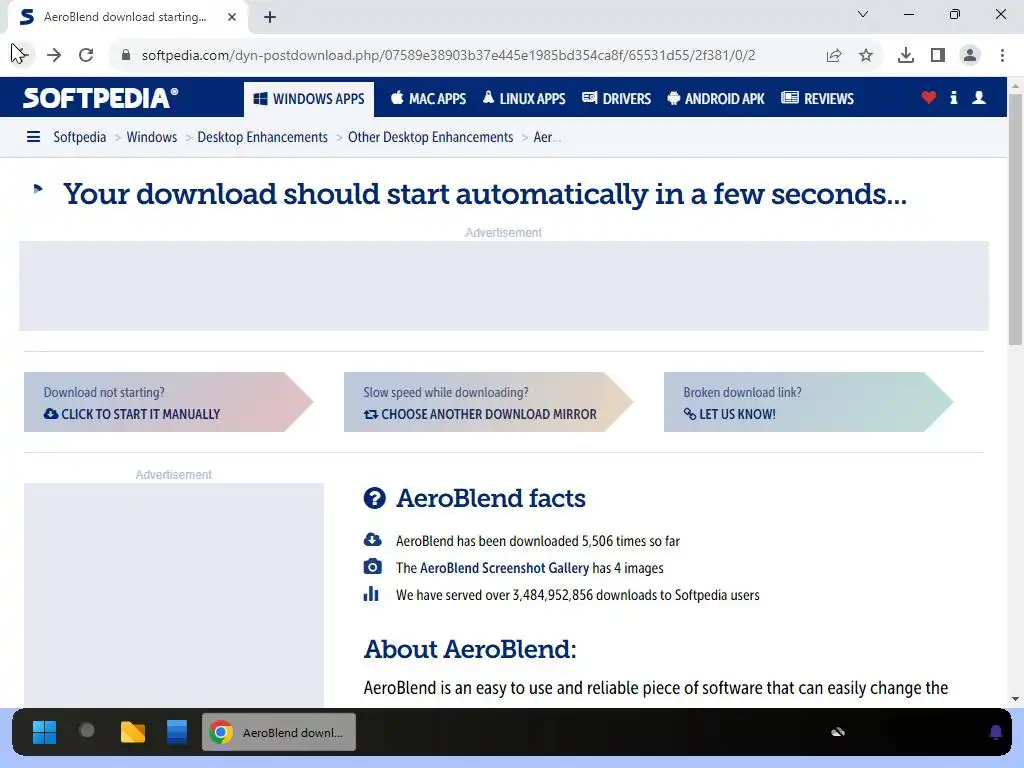1024x768 pixels.
Task: Click the scrollbar down arrow
Action: (1015, 699)
